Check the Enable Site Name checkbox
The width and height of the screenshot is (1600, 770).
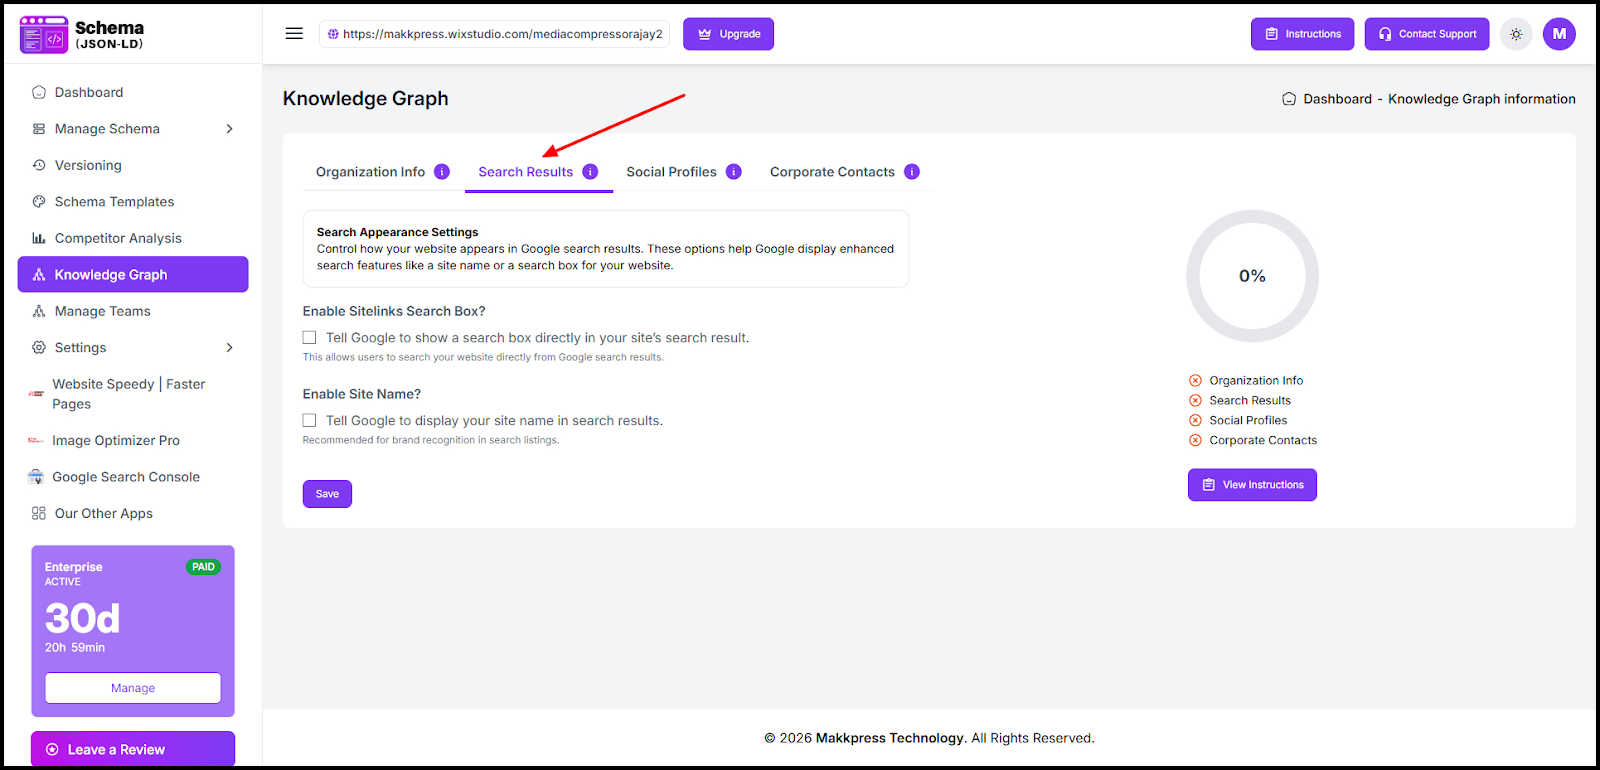pos(310,421)
